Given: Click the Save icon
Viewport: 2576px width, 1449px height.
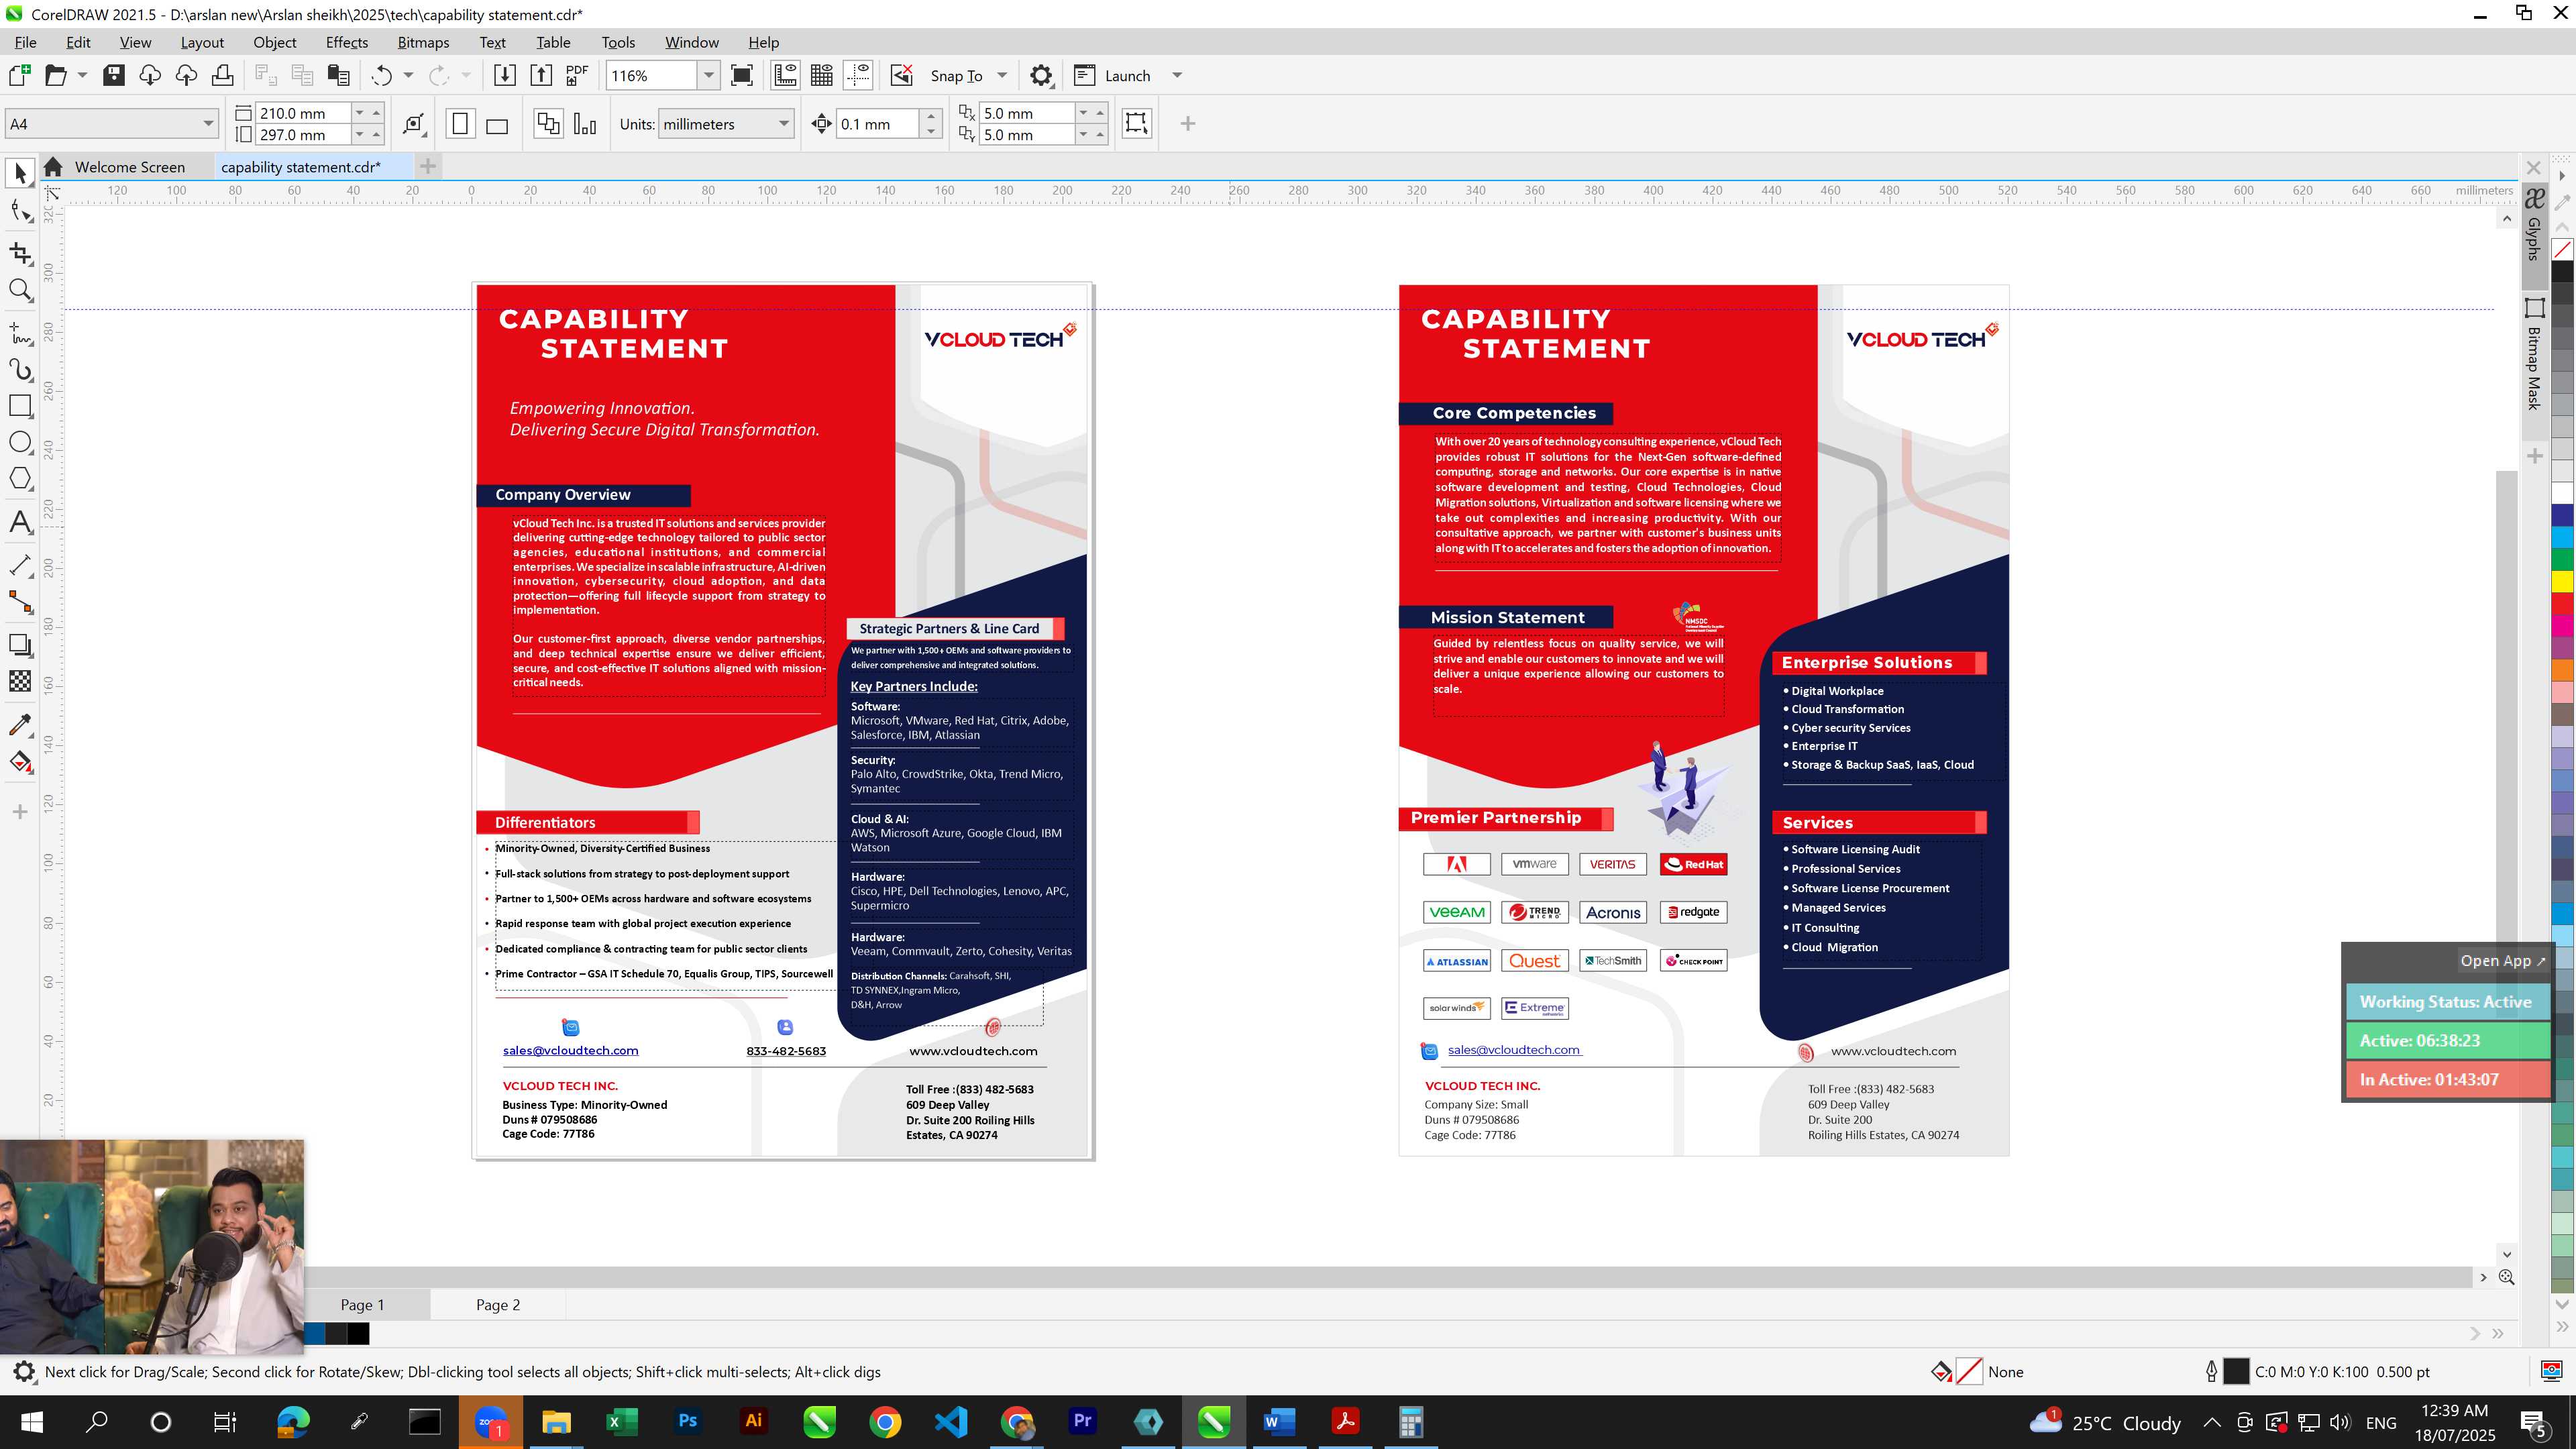Looking at the screenshot, I should [x=113, y=76].
